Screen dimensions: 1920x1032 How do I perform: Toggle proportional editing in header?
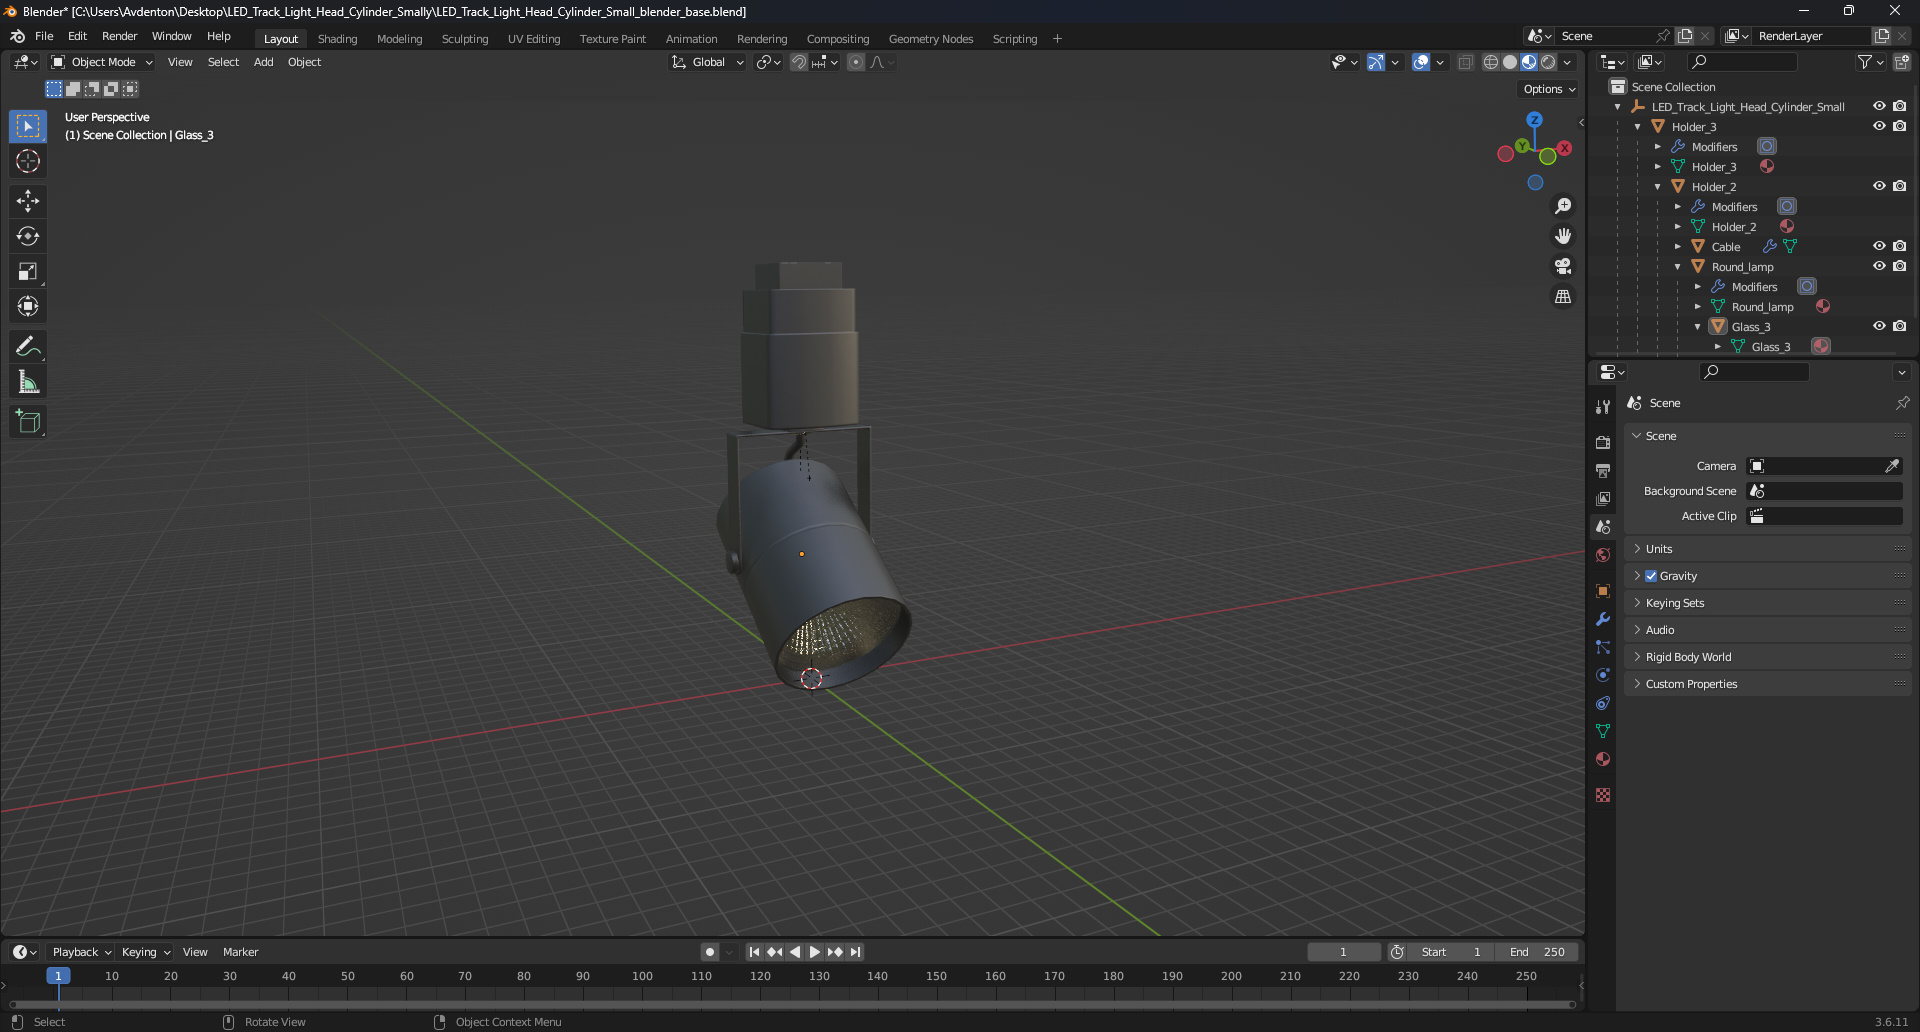[856, 62]
